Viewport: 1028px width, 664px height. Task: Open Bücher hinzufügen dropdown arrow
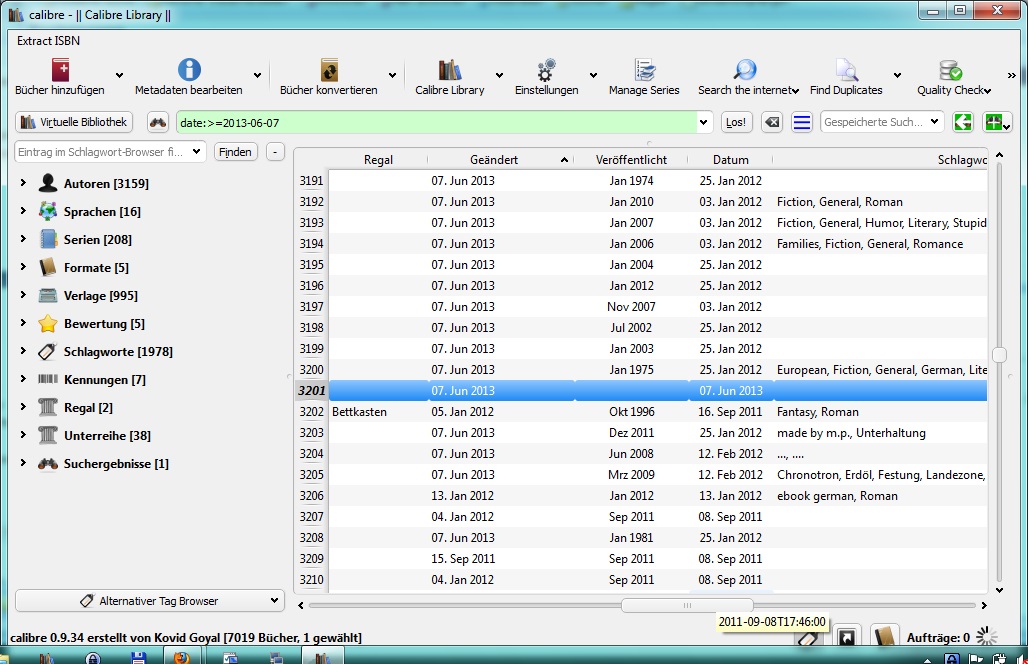119,75
